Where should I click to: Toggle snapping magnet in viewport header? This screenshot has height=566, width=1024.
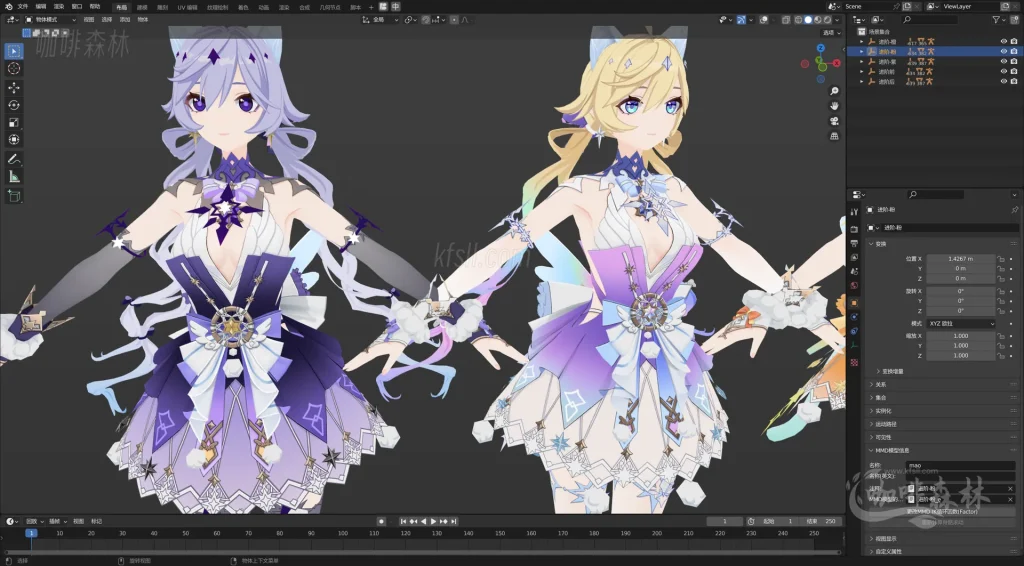[x=426, y=20]
